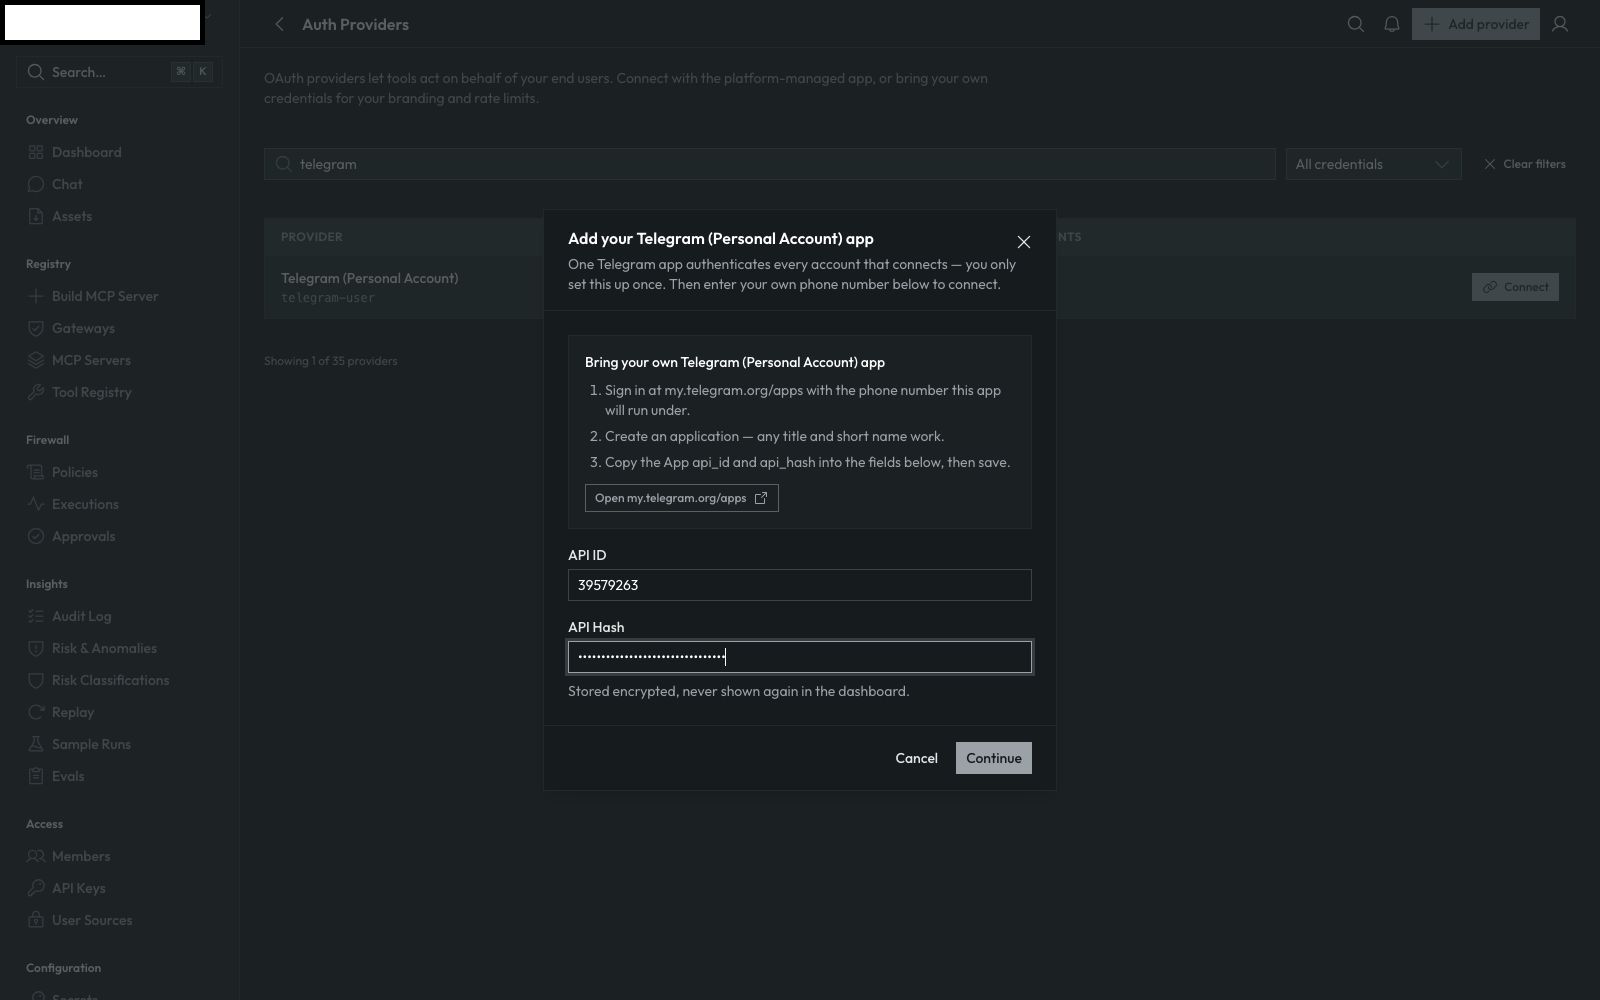The width and height of the screenshot is (1600, 1000).
Task: Click Continue in the dialog
Action: pyautogui.click(x=993, y=758)
